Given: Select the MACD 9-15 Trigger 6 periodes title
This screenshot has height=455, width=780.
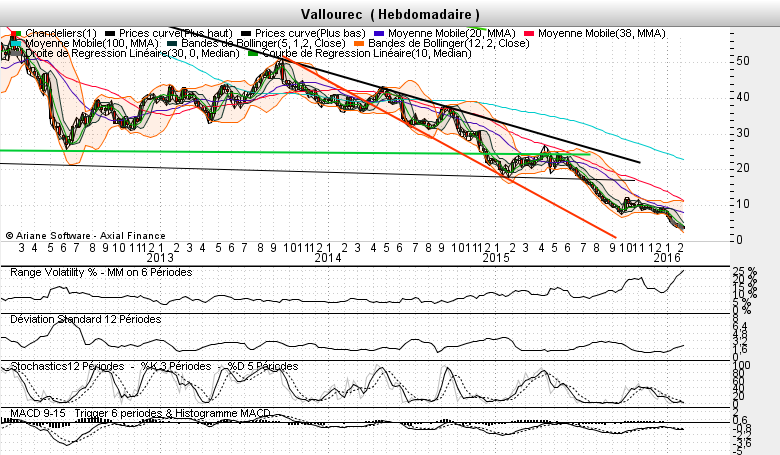Looking at the screenshot, I should point(140,413).
